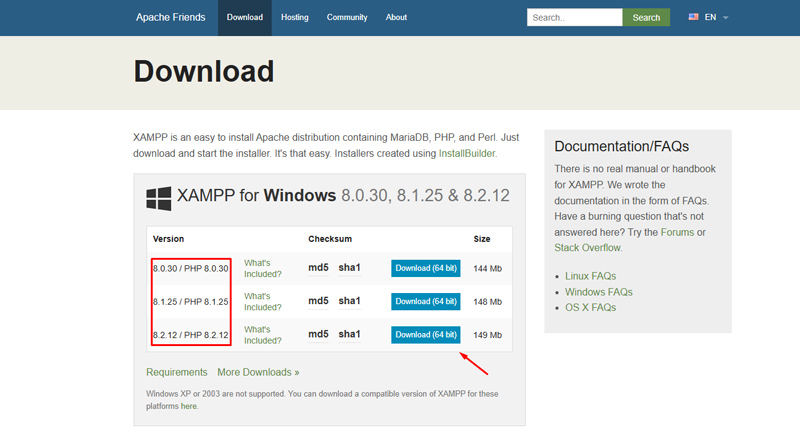Open the Requirements link
The width and height of the screenshot is (800, 432).
coord(177,372)
